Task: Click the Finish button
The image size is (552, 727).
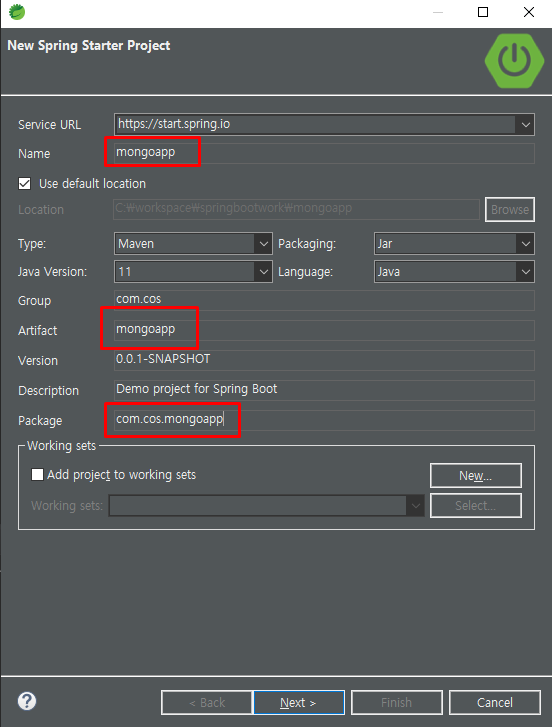Action: 397,703
